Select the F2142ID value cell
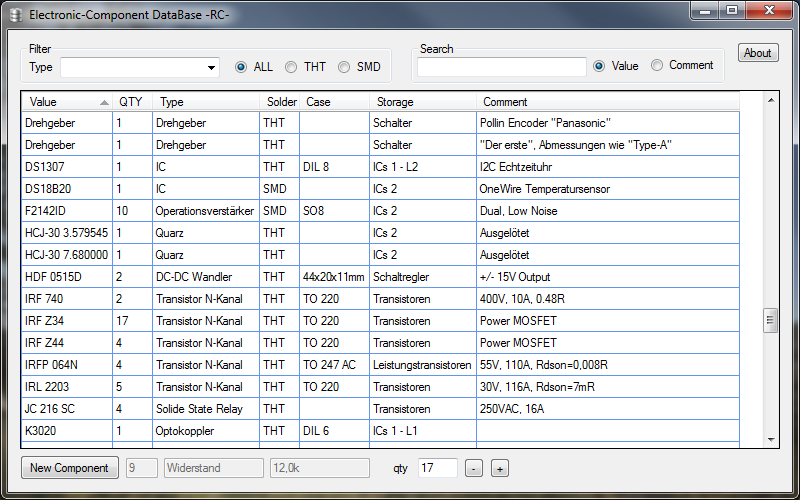 [67, 211]
